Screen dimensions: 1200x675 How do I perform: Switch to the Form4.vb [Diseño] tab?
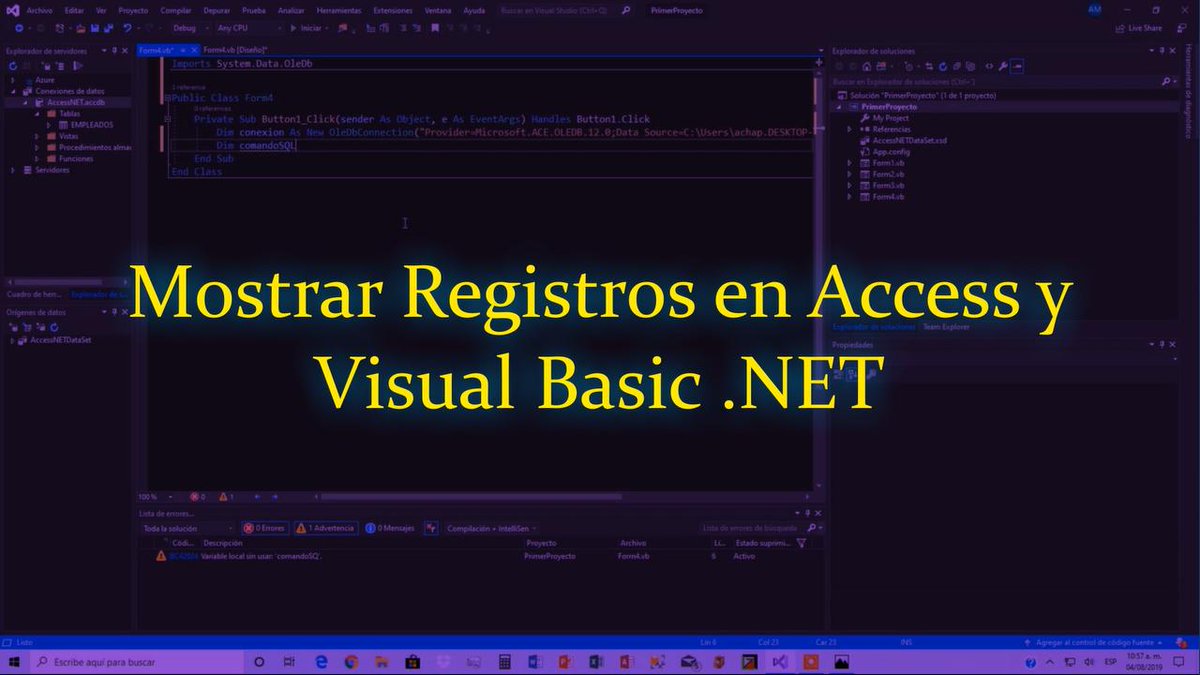[x=235, y=49]
